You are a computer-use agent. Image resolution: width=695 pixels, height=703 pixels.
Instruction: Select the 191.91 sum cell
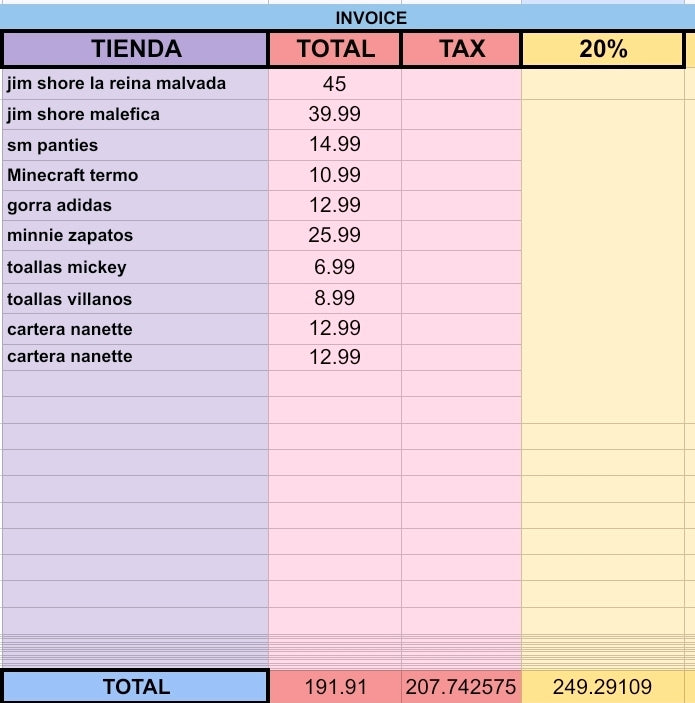[335, 686]
